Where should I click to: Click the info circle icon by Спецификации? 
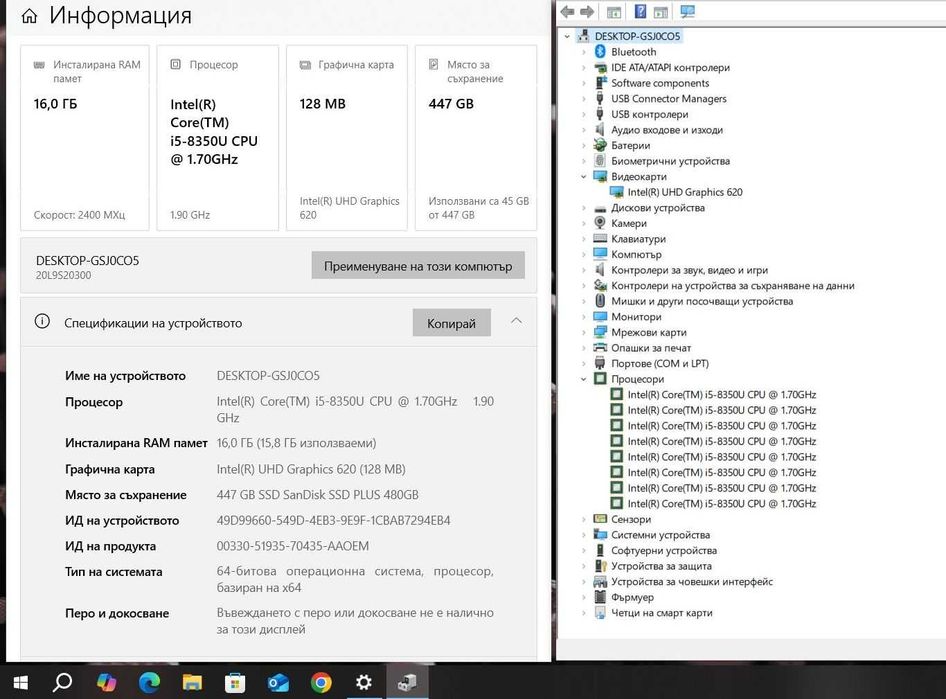(42, 321)
